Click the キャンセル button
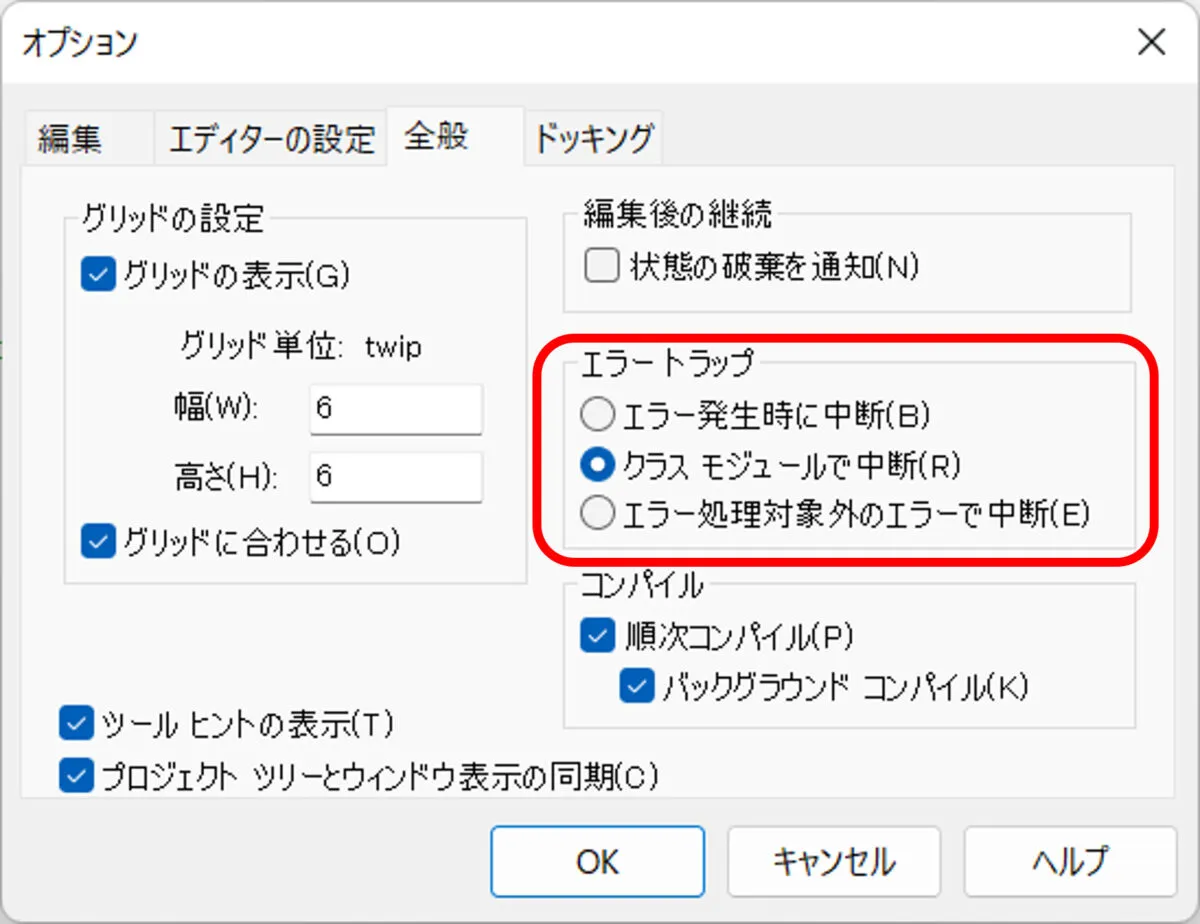Screen dimensions: 1200x924 click(833, 861)
